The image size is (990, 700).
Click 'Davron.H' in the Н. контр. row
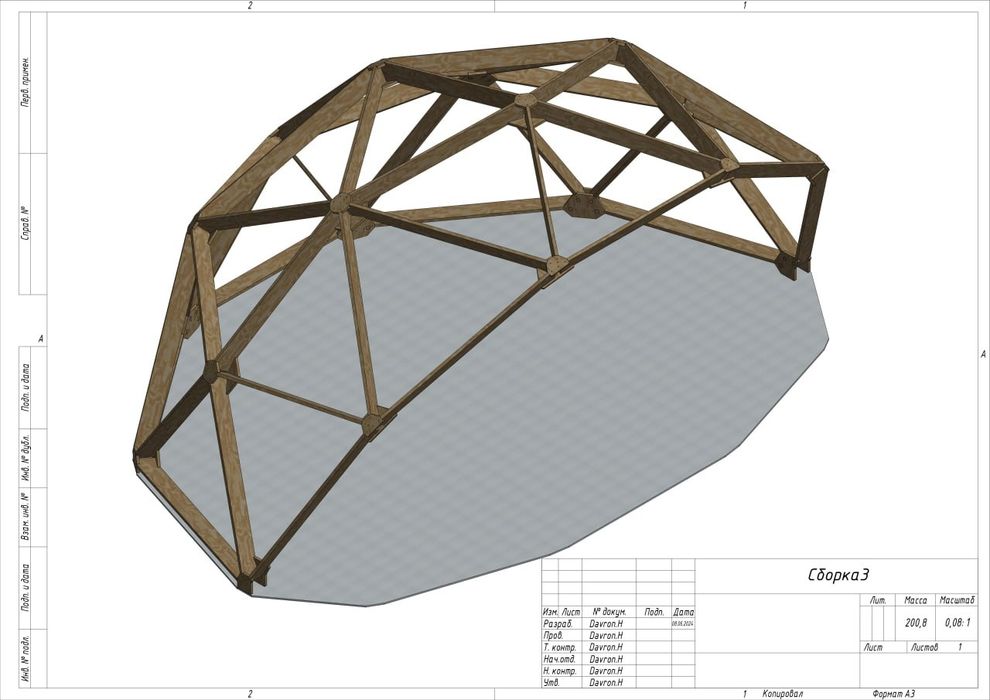coord(605,671)
